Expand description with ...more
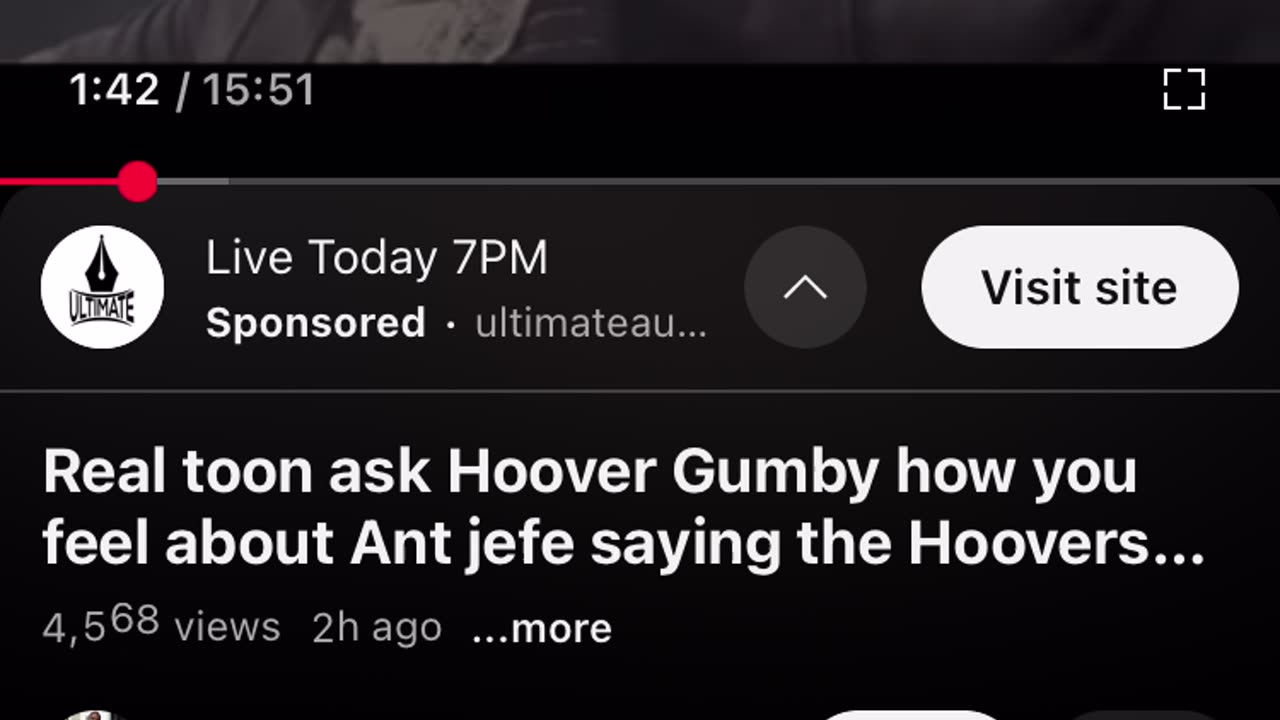 542,628
